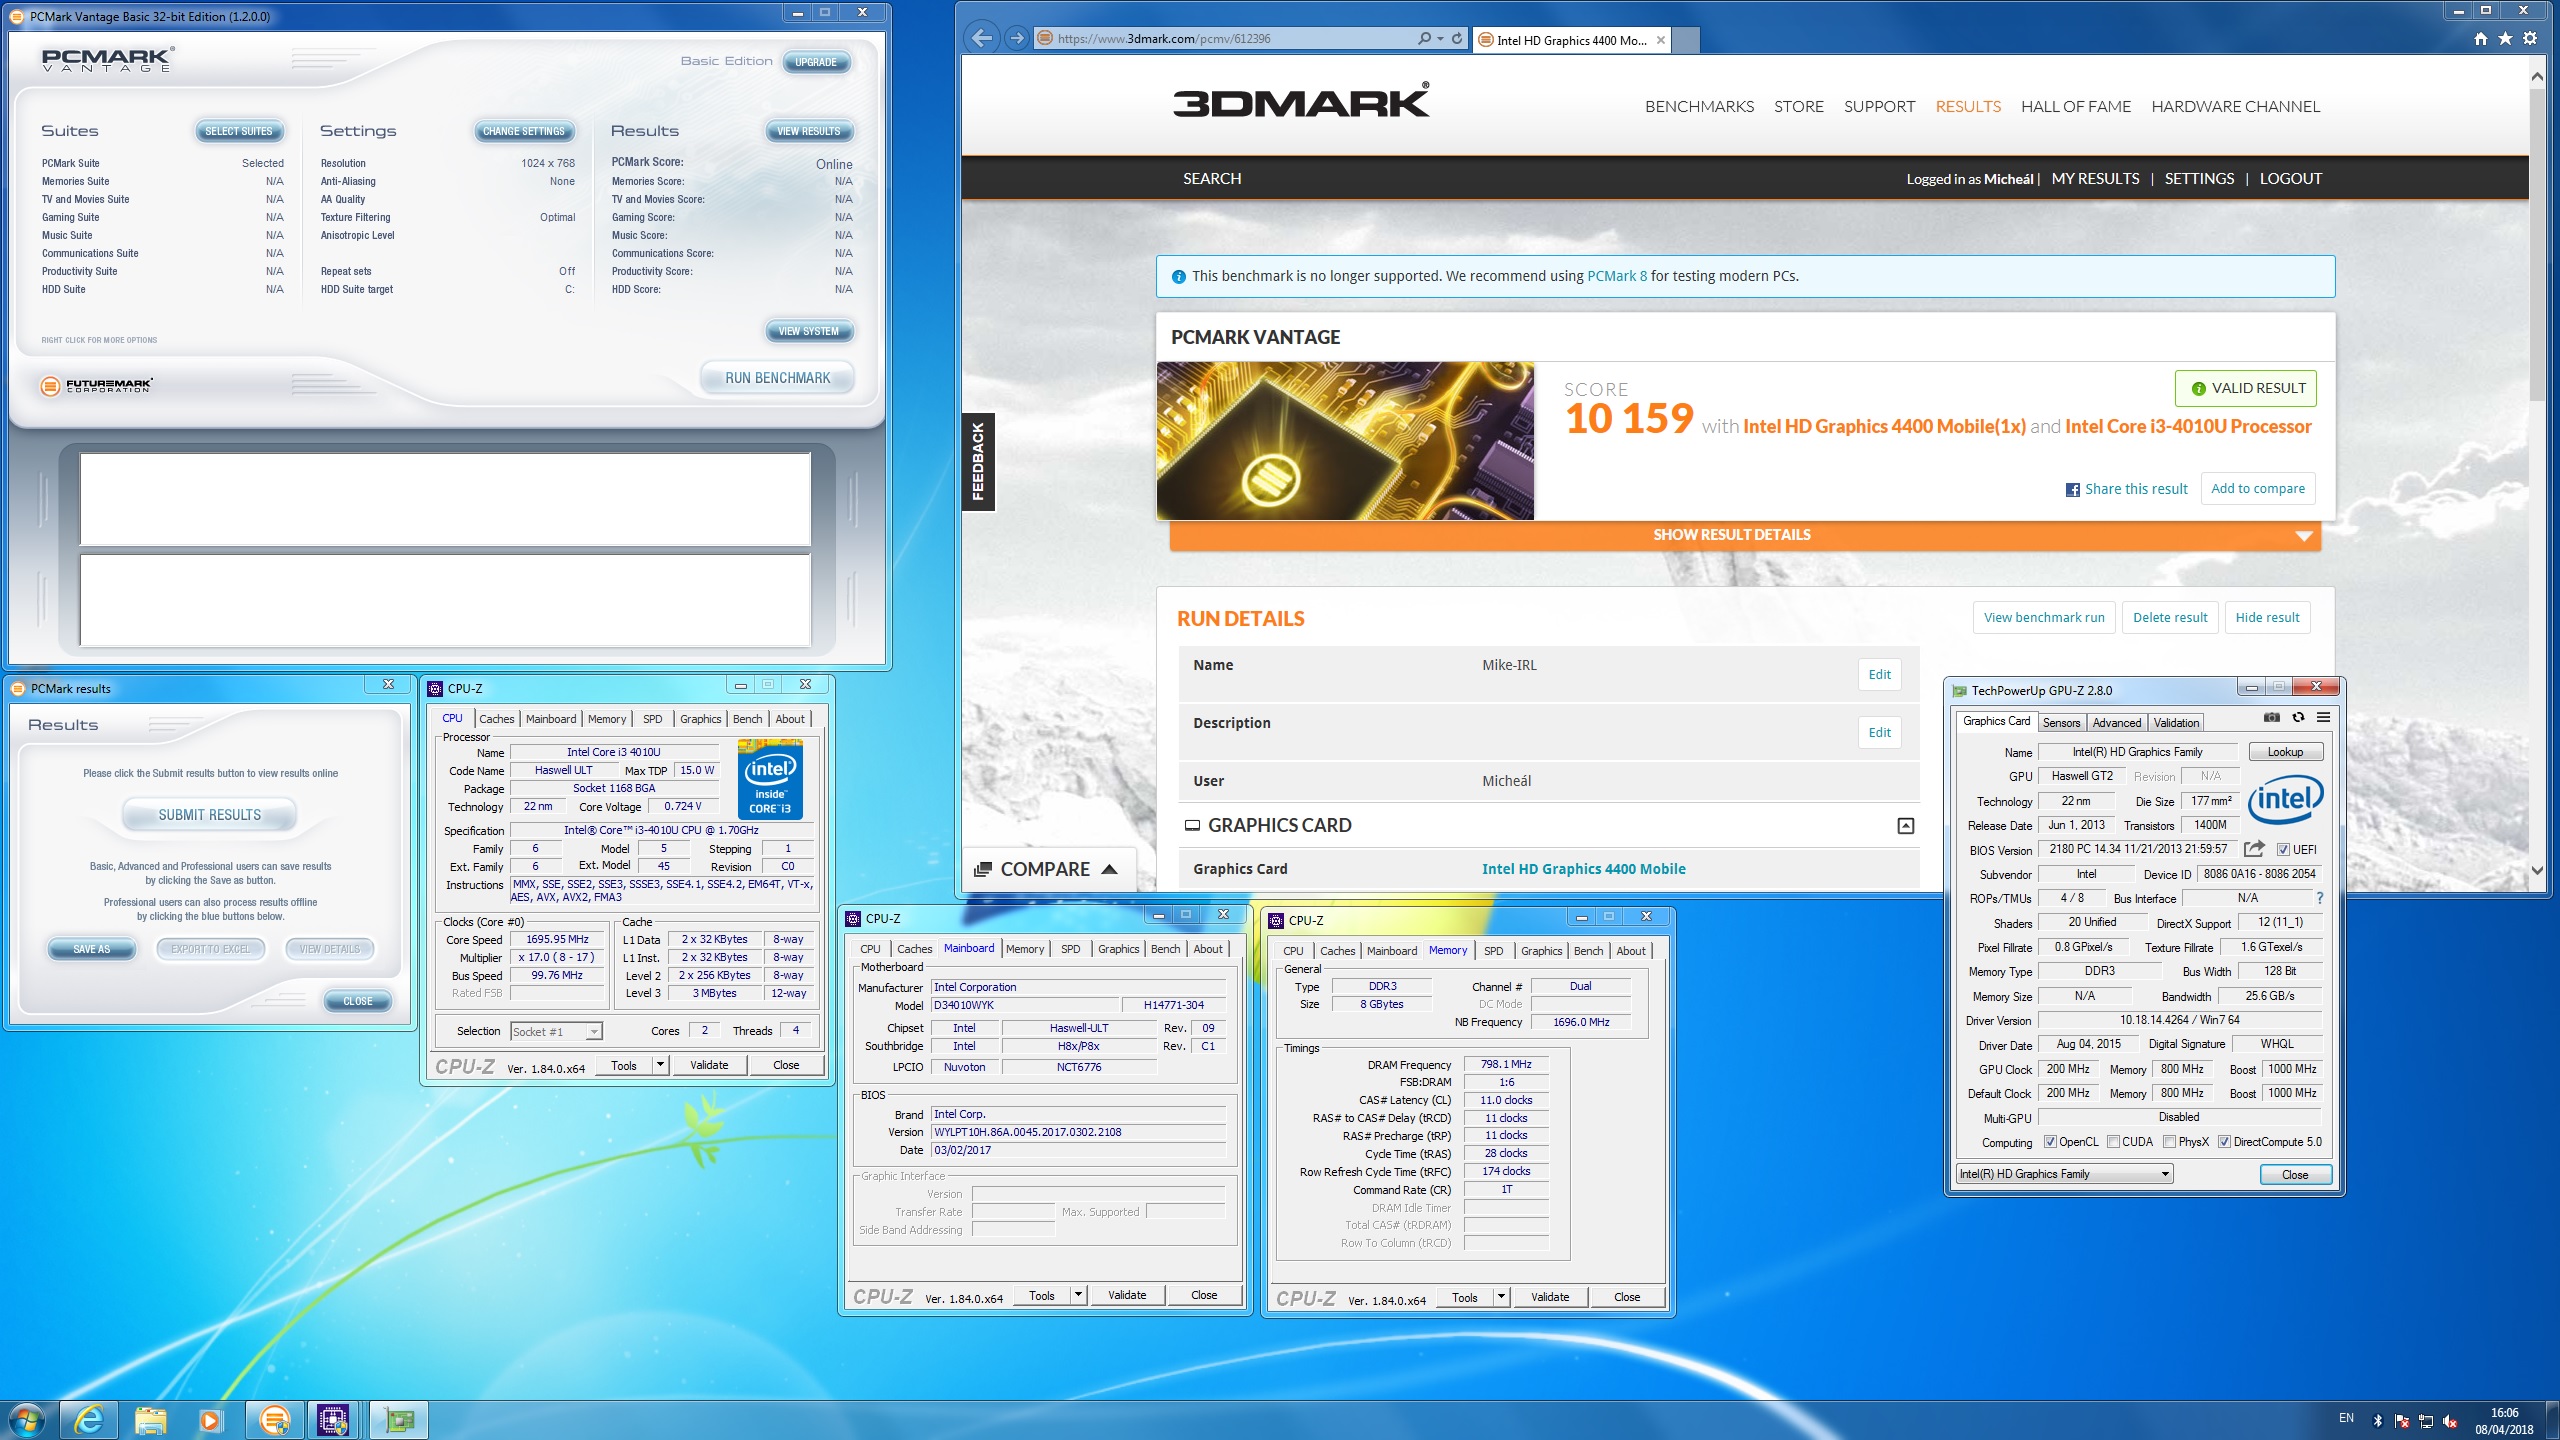Open Tools dropdown arrow in CPU-Z Memory window
Viewport: 2560px width, 1440px height.
pyautogui.click(x=1501, y=1297)
